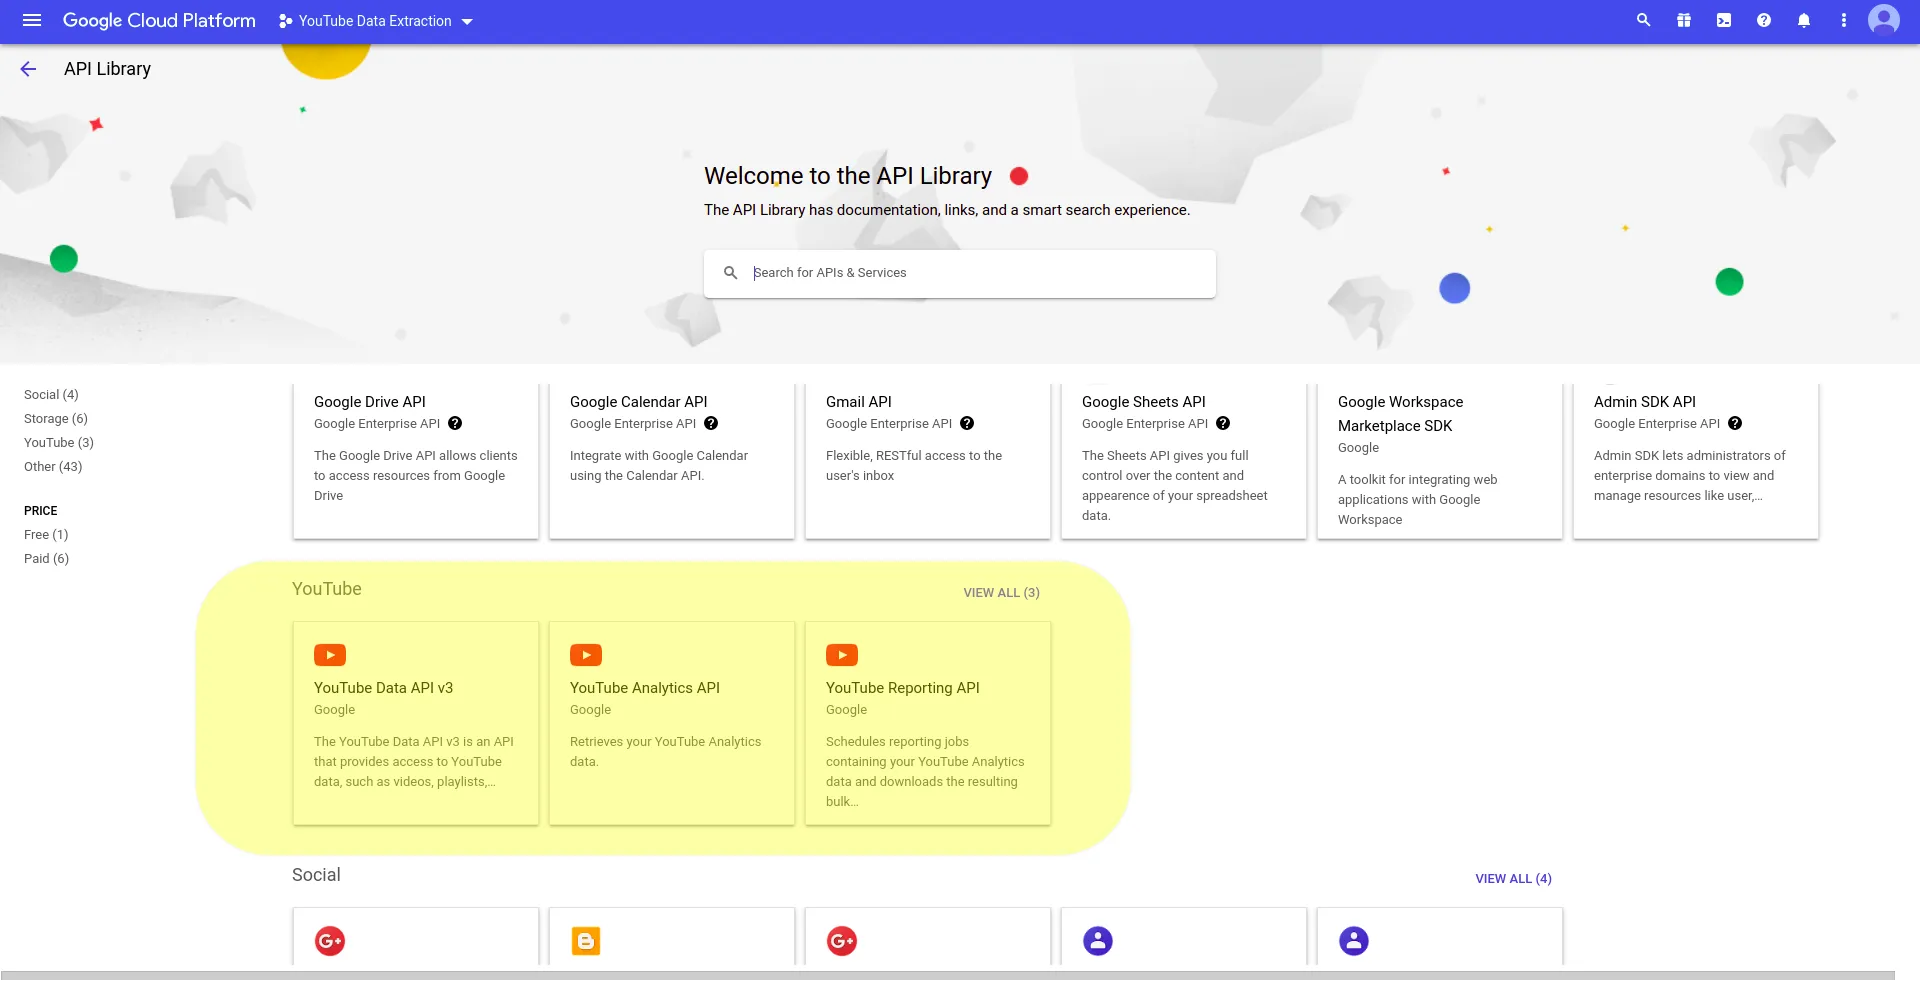The width and height of the screenshot is (1920, 981).
Task: Click VIEW ALL (3) for YouTube
Action: 1001,593
